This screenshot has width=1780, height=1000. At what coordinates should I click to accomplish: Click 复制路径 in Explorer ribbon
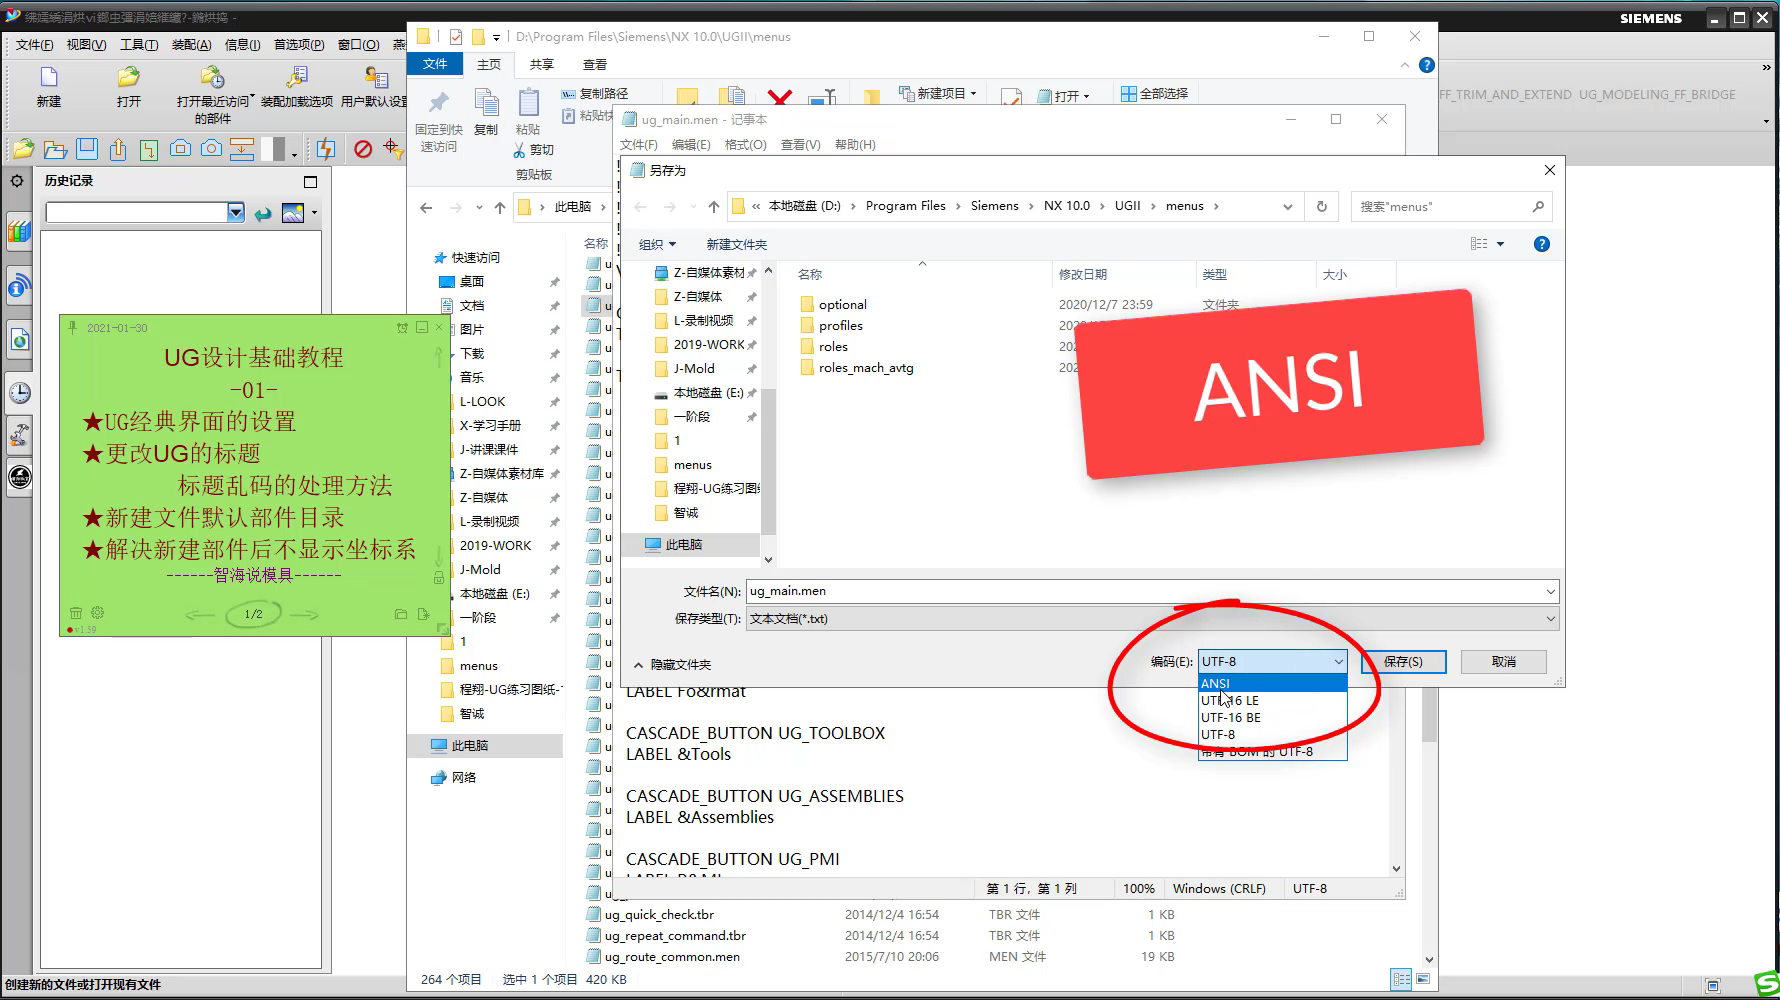595,93
